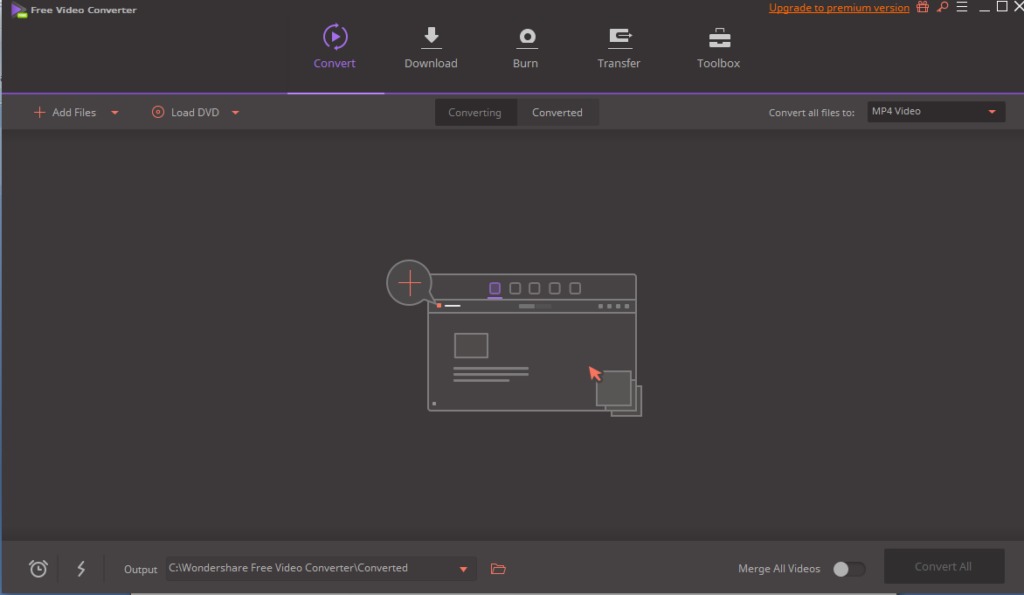
Task: Open the MP4 Video format dropdown
Action: tap(936, 112)
